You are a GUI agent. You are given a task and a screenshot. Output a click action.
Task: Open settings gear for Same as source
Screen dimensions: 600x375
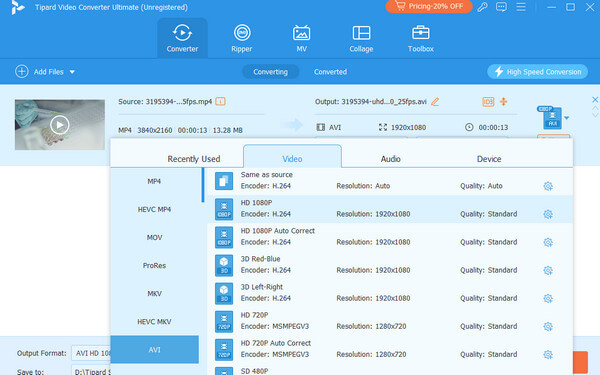[x=548, y=186]
